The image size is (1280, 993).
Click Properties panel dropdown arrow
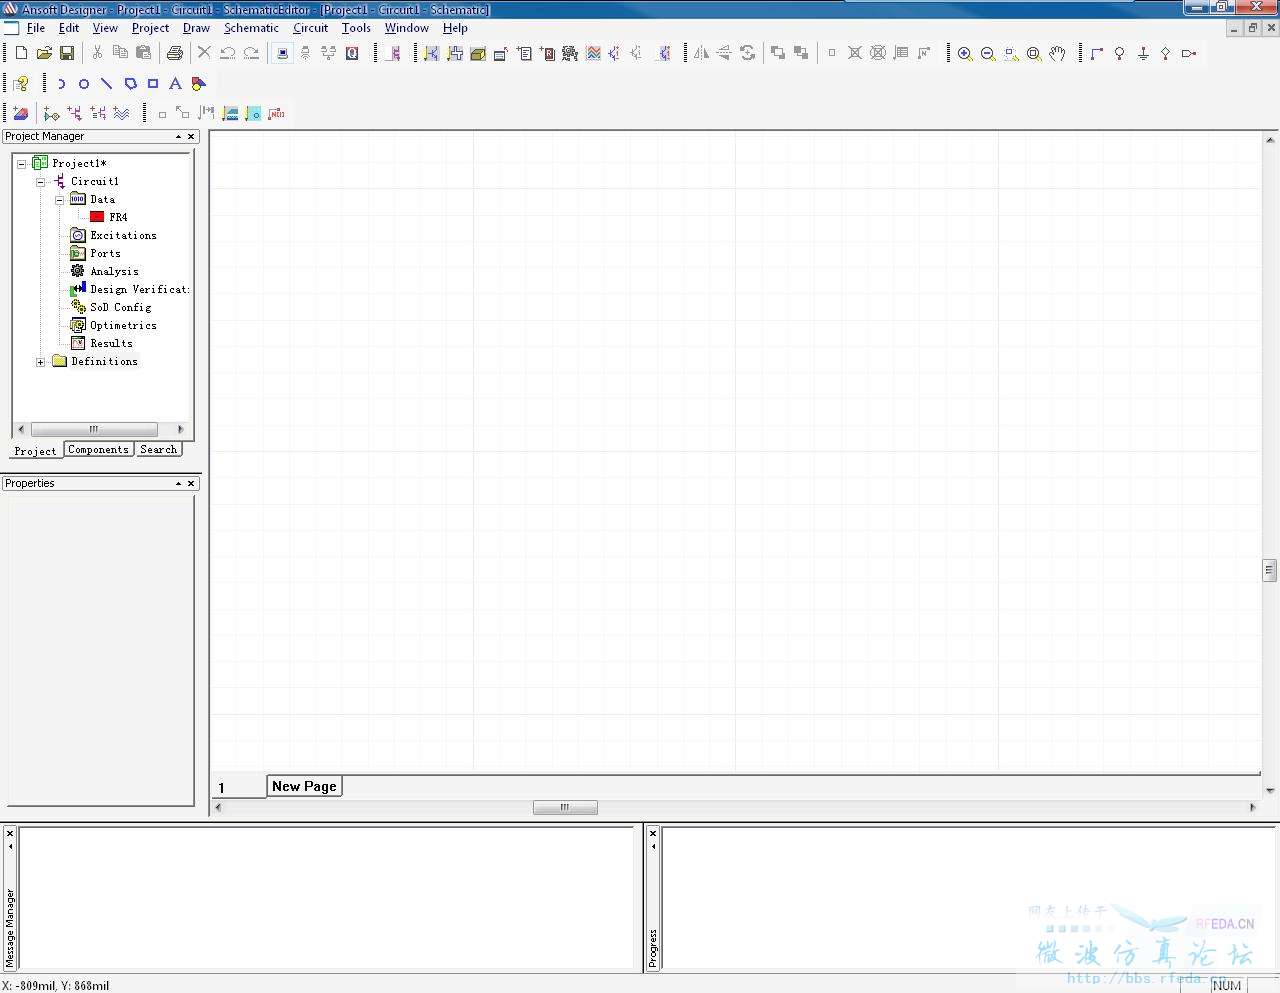(178, 483)
